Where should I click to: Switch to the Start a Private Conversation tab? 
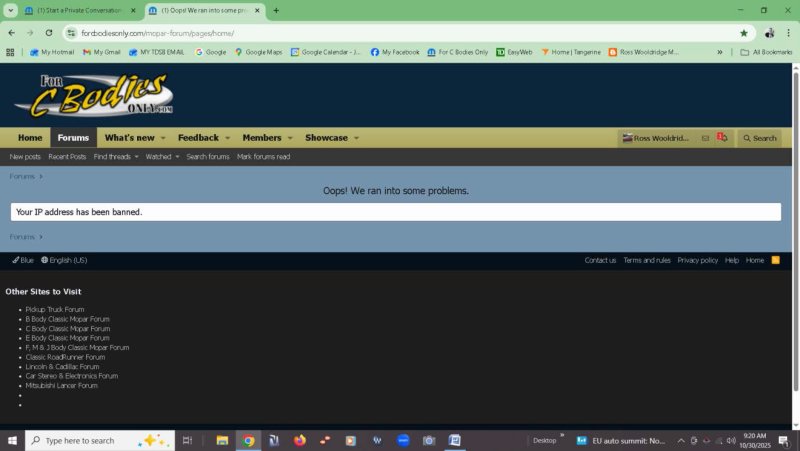pyautogui.click(x=80, y=10)
